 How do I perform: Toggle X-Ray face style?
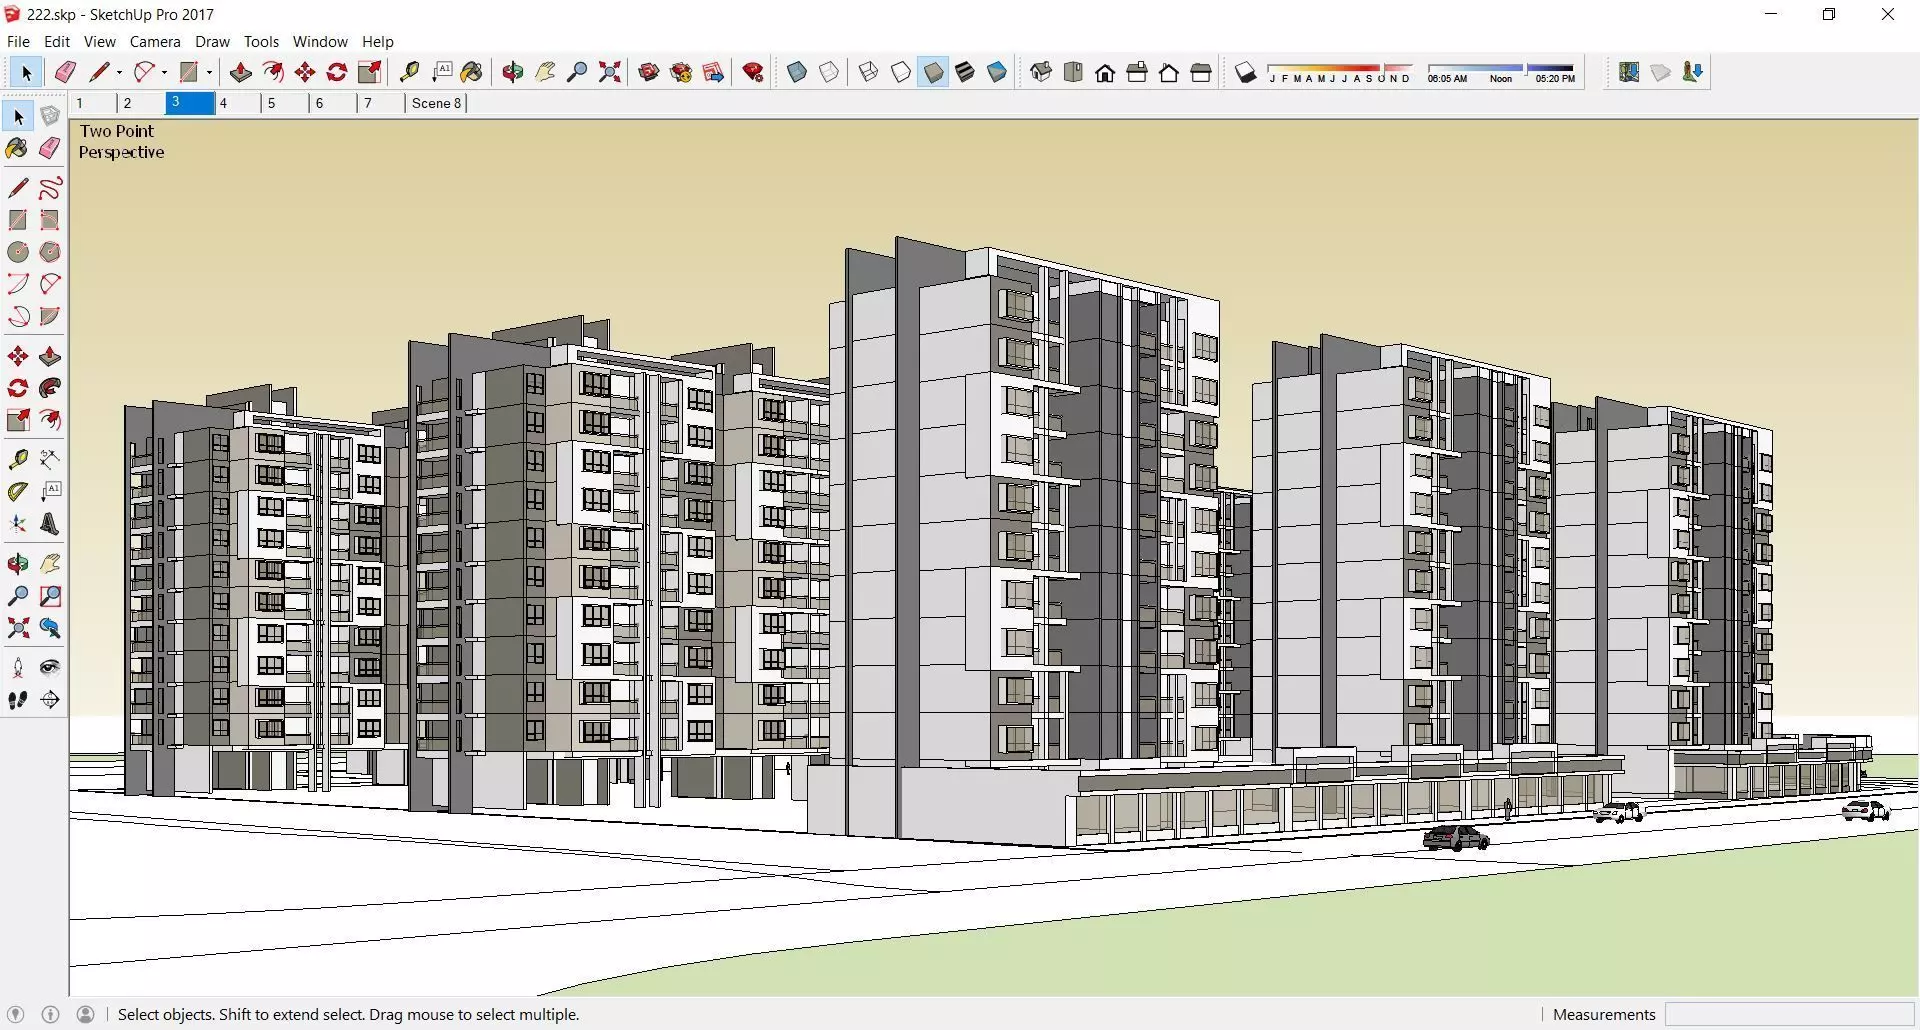pos(797,72)
